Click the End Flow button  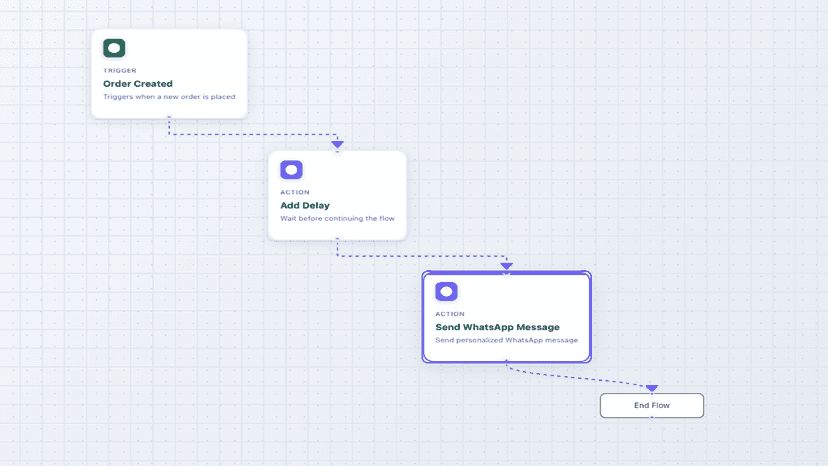652,405
